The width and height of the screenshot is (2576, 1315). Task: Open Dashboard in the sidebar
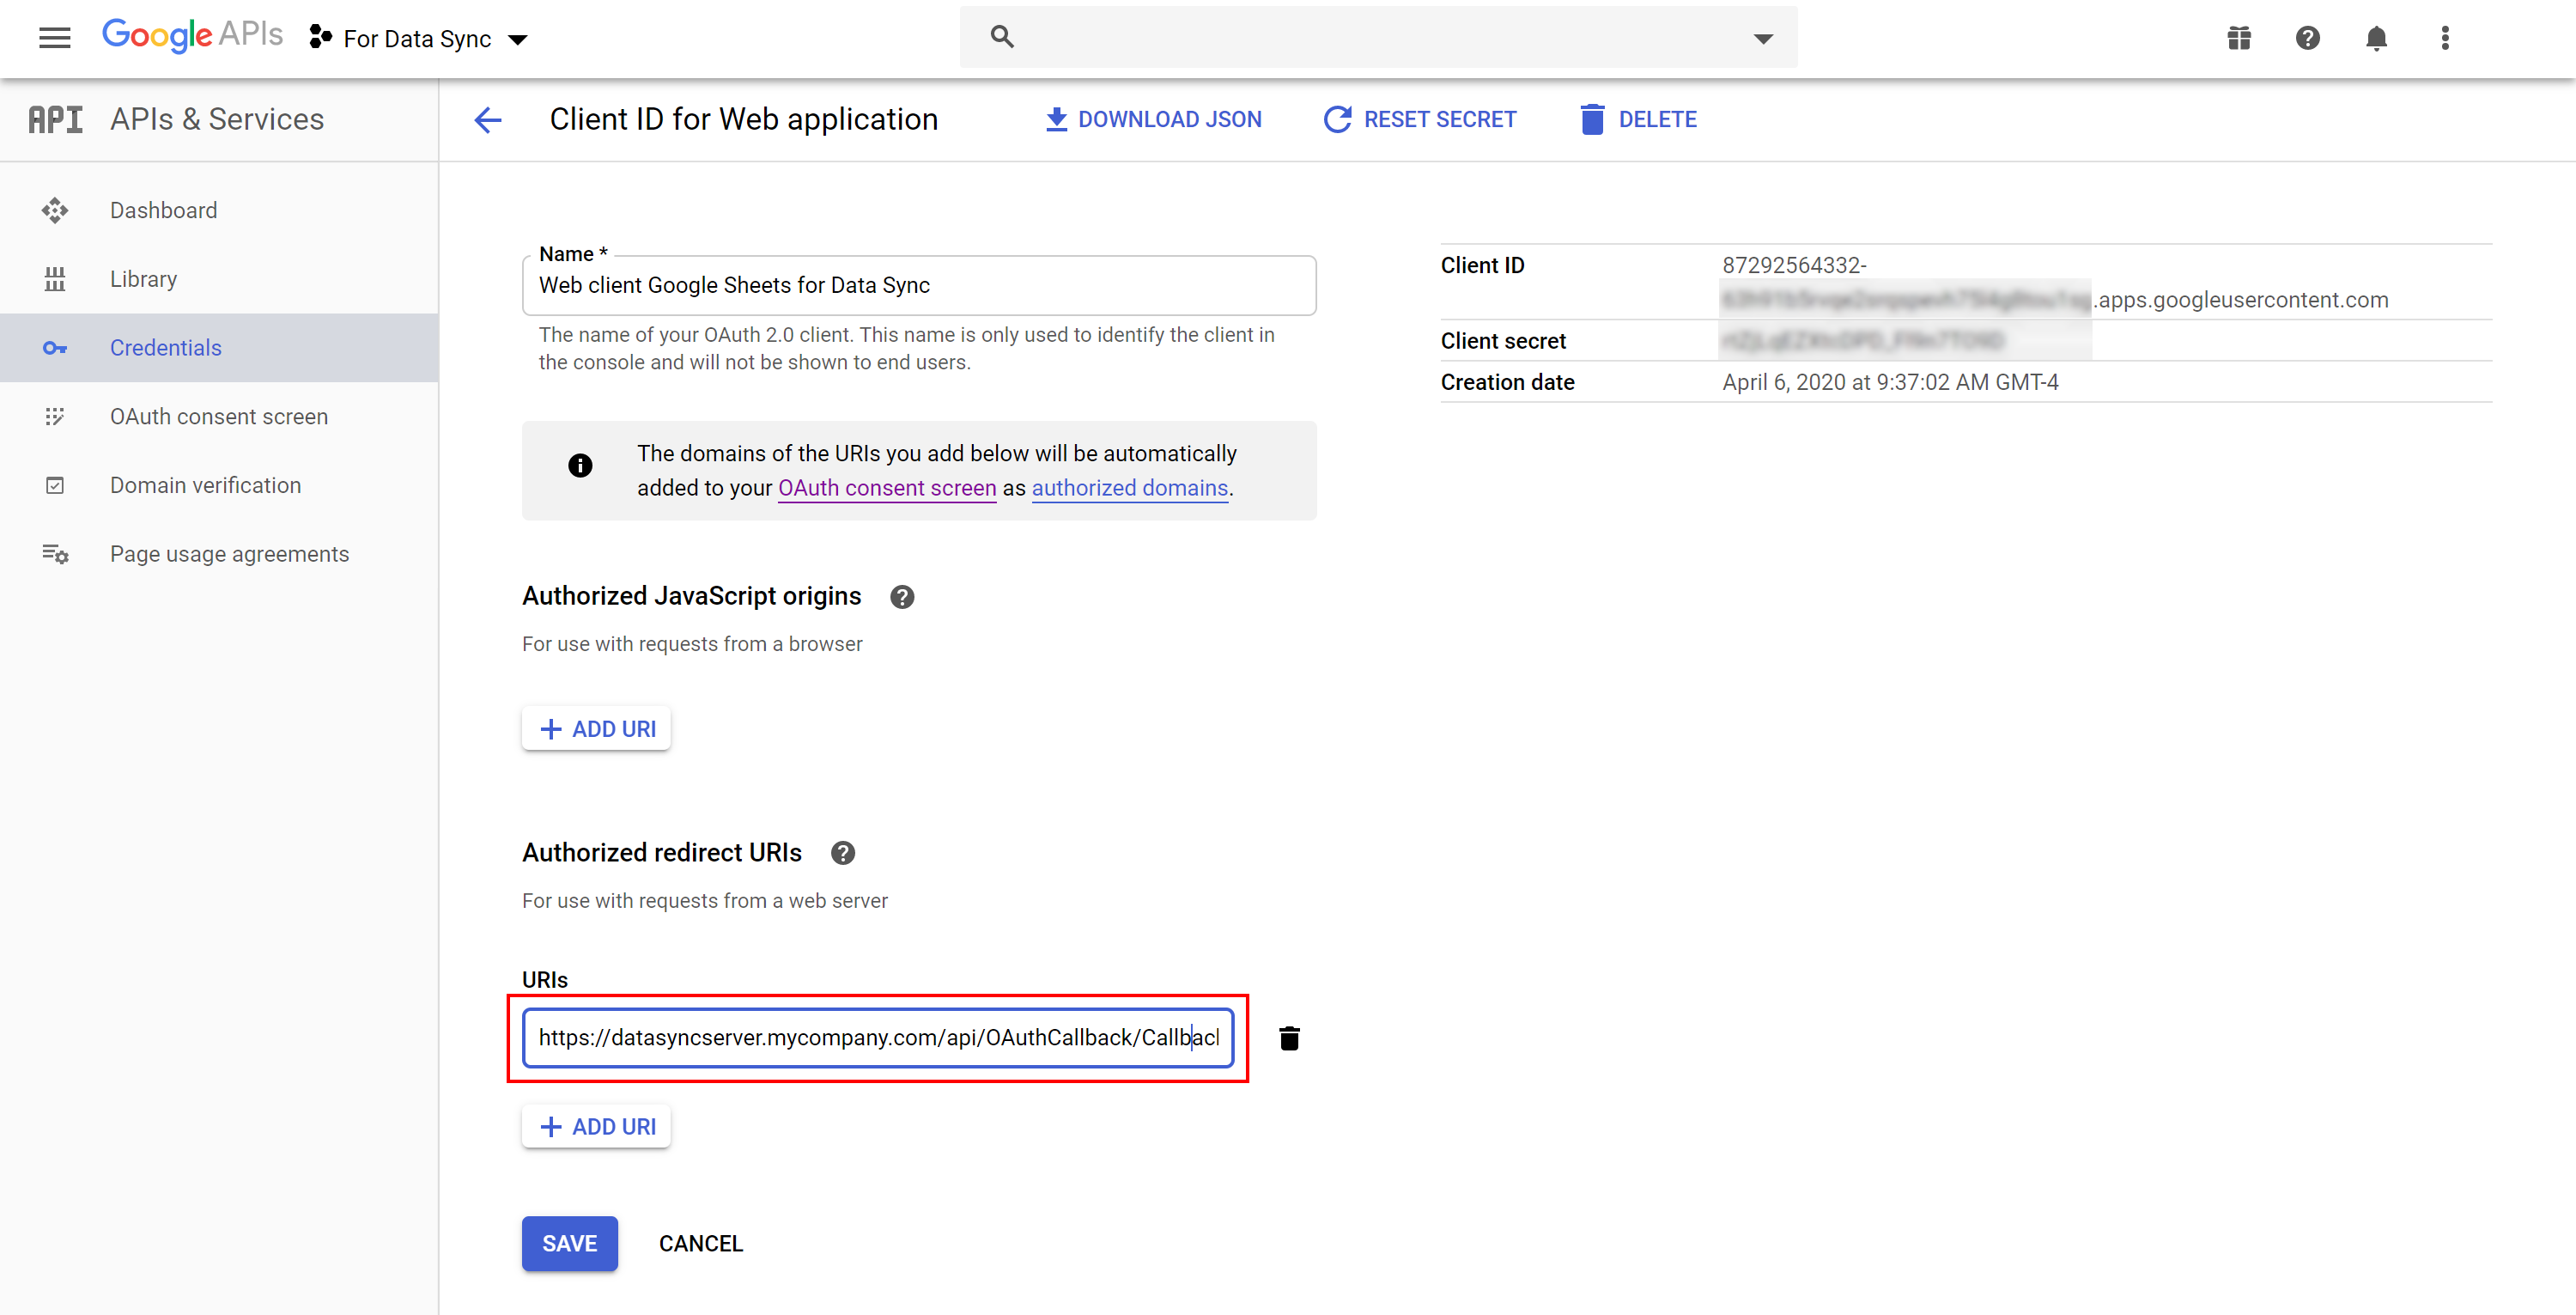click(219, 210)
